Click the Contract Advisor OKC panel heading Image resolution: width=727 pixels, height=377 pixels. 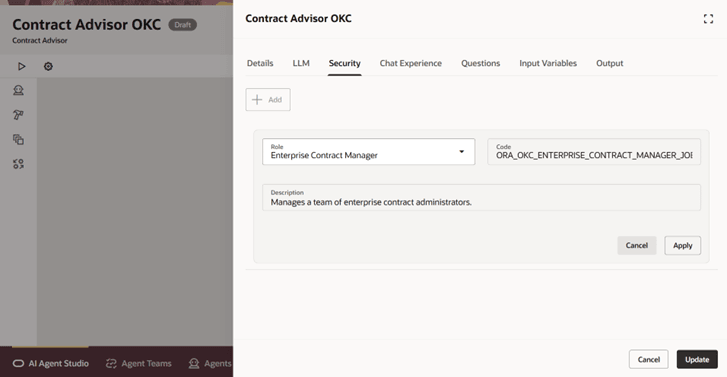tap(299, 19)
